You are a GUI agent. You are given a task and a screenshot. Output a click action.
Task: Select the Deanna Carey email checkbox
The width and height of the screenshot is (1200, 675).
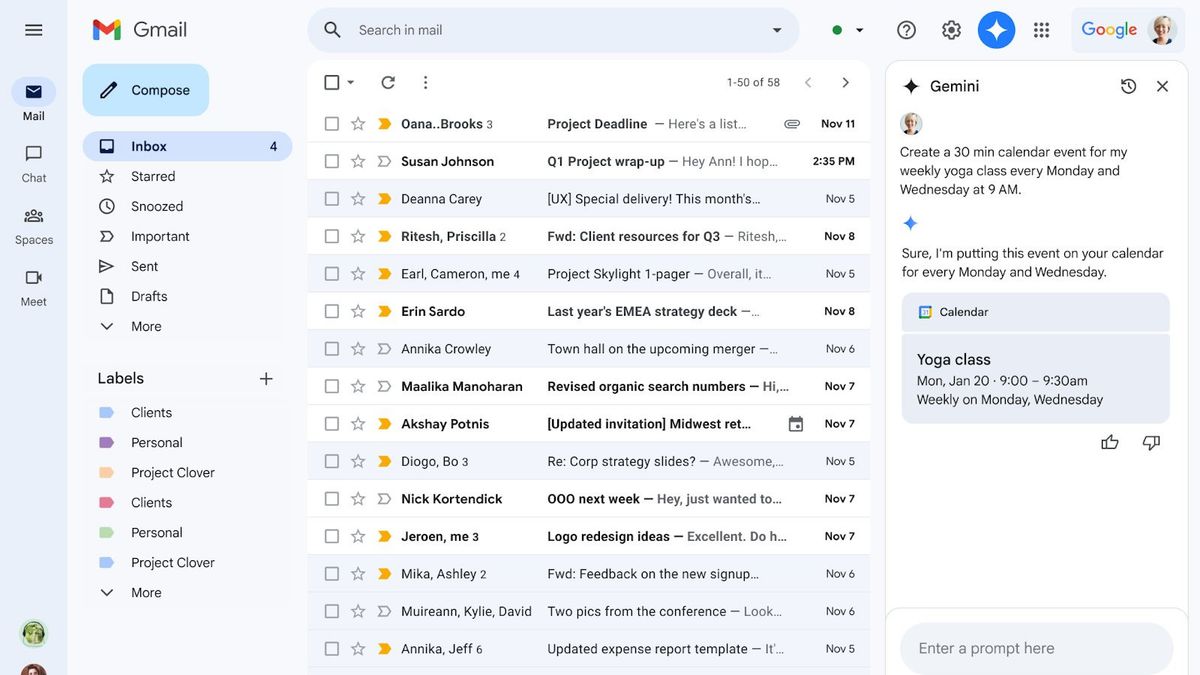(332, 199)
